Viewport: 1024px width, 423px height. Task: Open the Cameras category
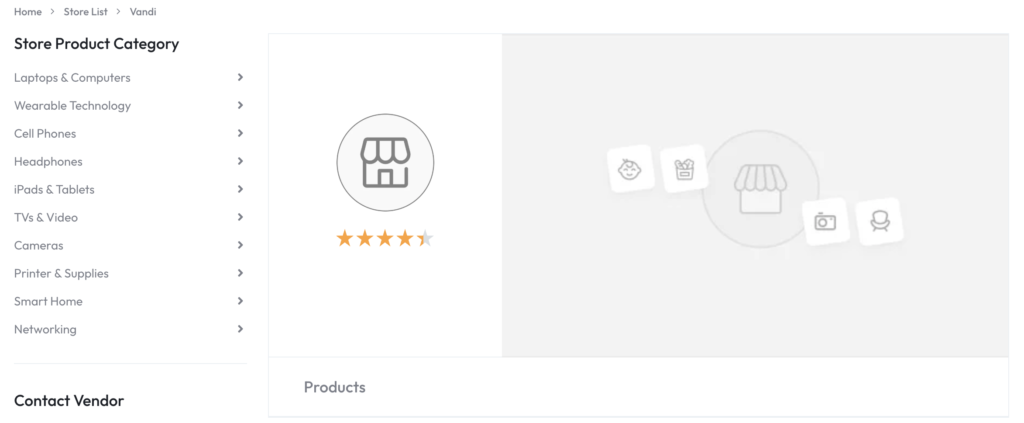point(38,245)
